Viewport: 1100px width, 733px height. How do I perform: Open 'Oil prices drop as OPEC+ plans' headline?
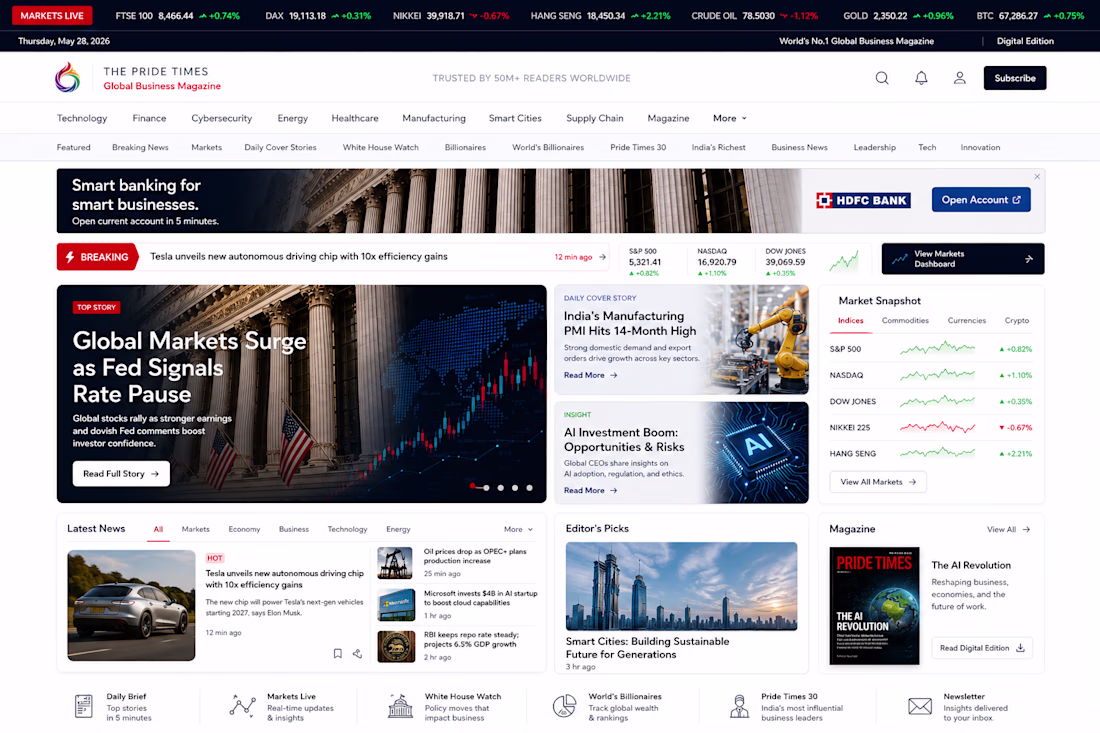click(x=475, y=556)
